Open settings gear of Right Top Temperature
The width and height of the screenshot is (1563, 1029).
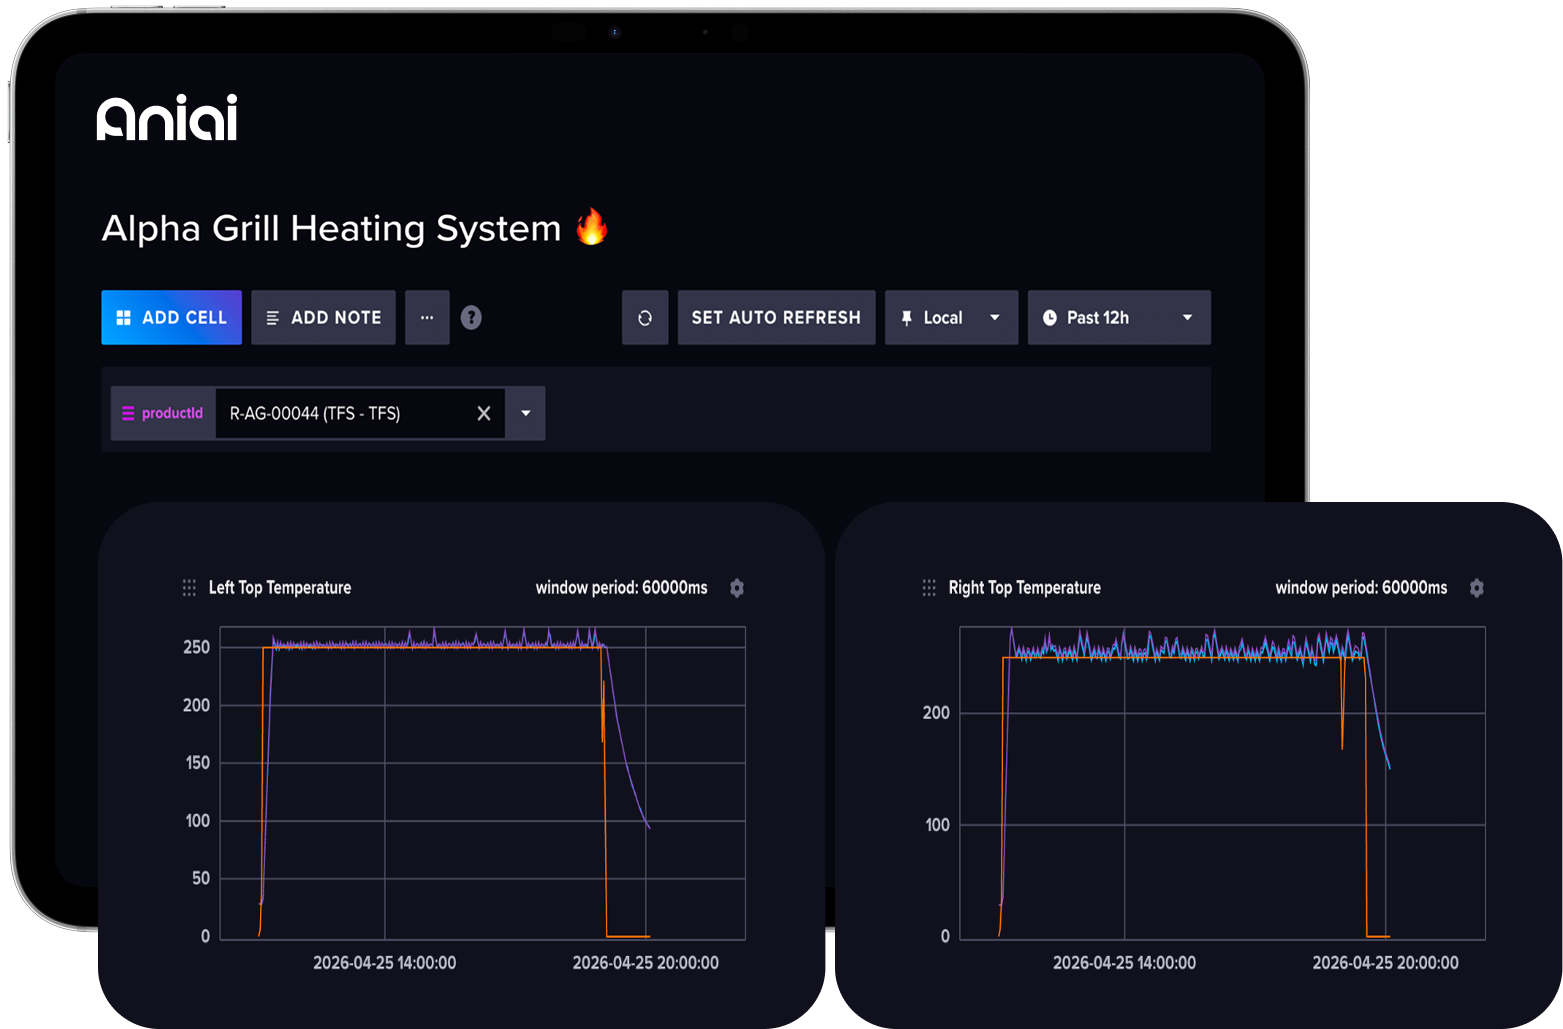pyautogui.click(x=1477, y=588)
